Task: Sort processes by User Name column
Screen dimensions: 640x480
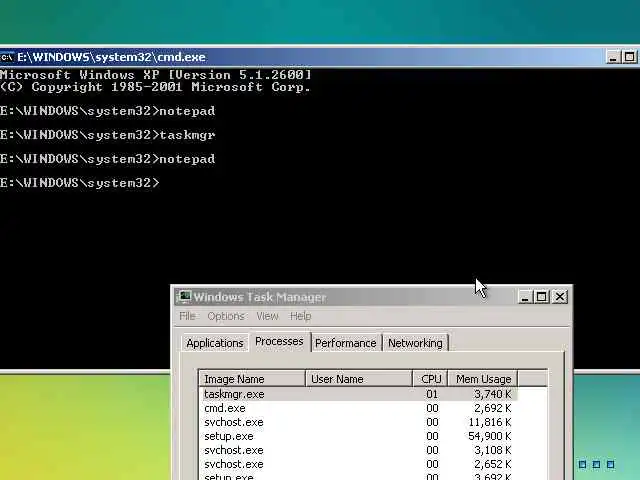Action: coord(359,379)
